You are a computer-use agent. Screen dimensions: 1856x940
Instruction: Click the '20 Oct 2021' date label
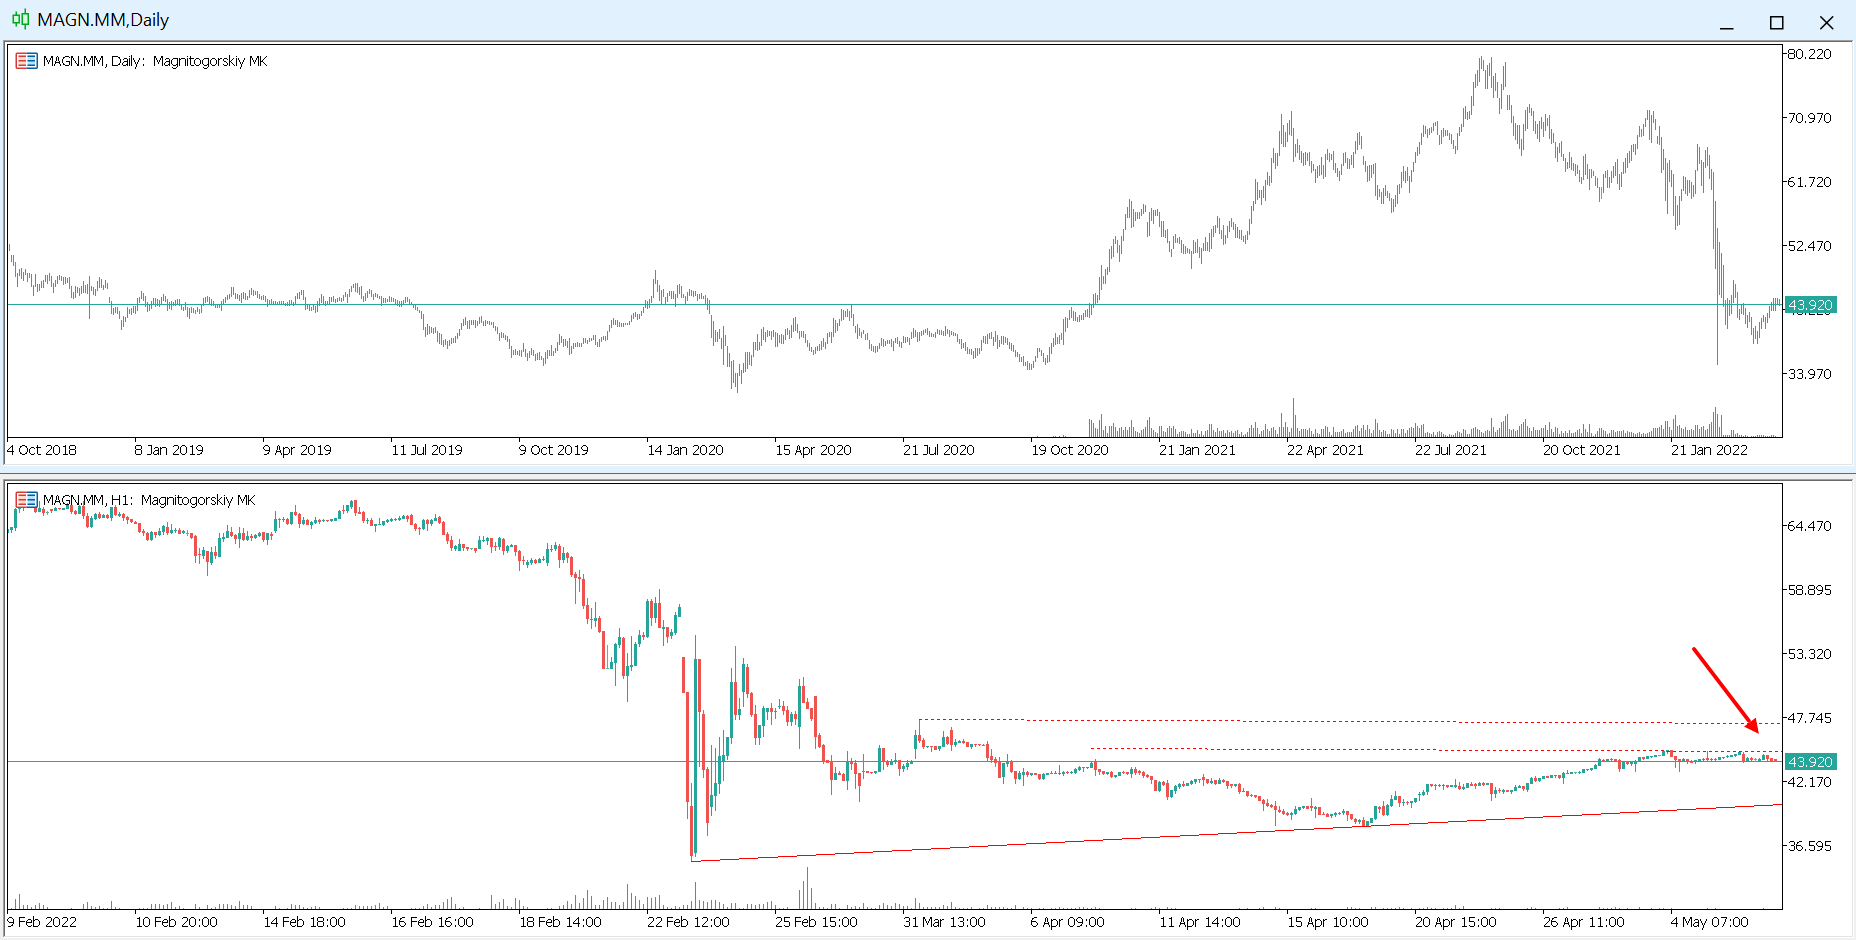pos(1581,450)
